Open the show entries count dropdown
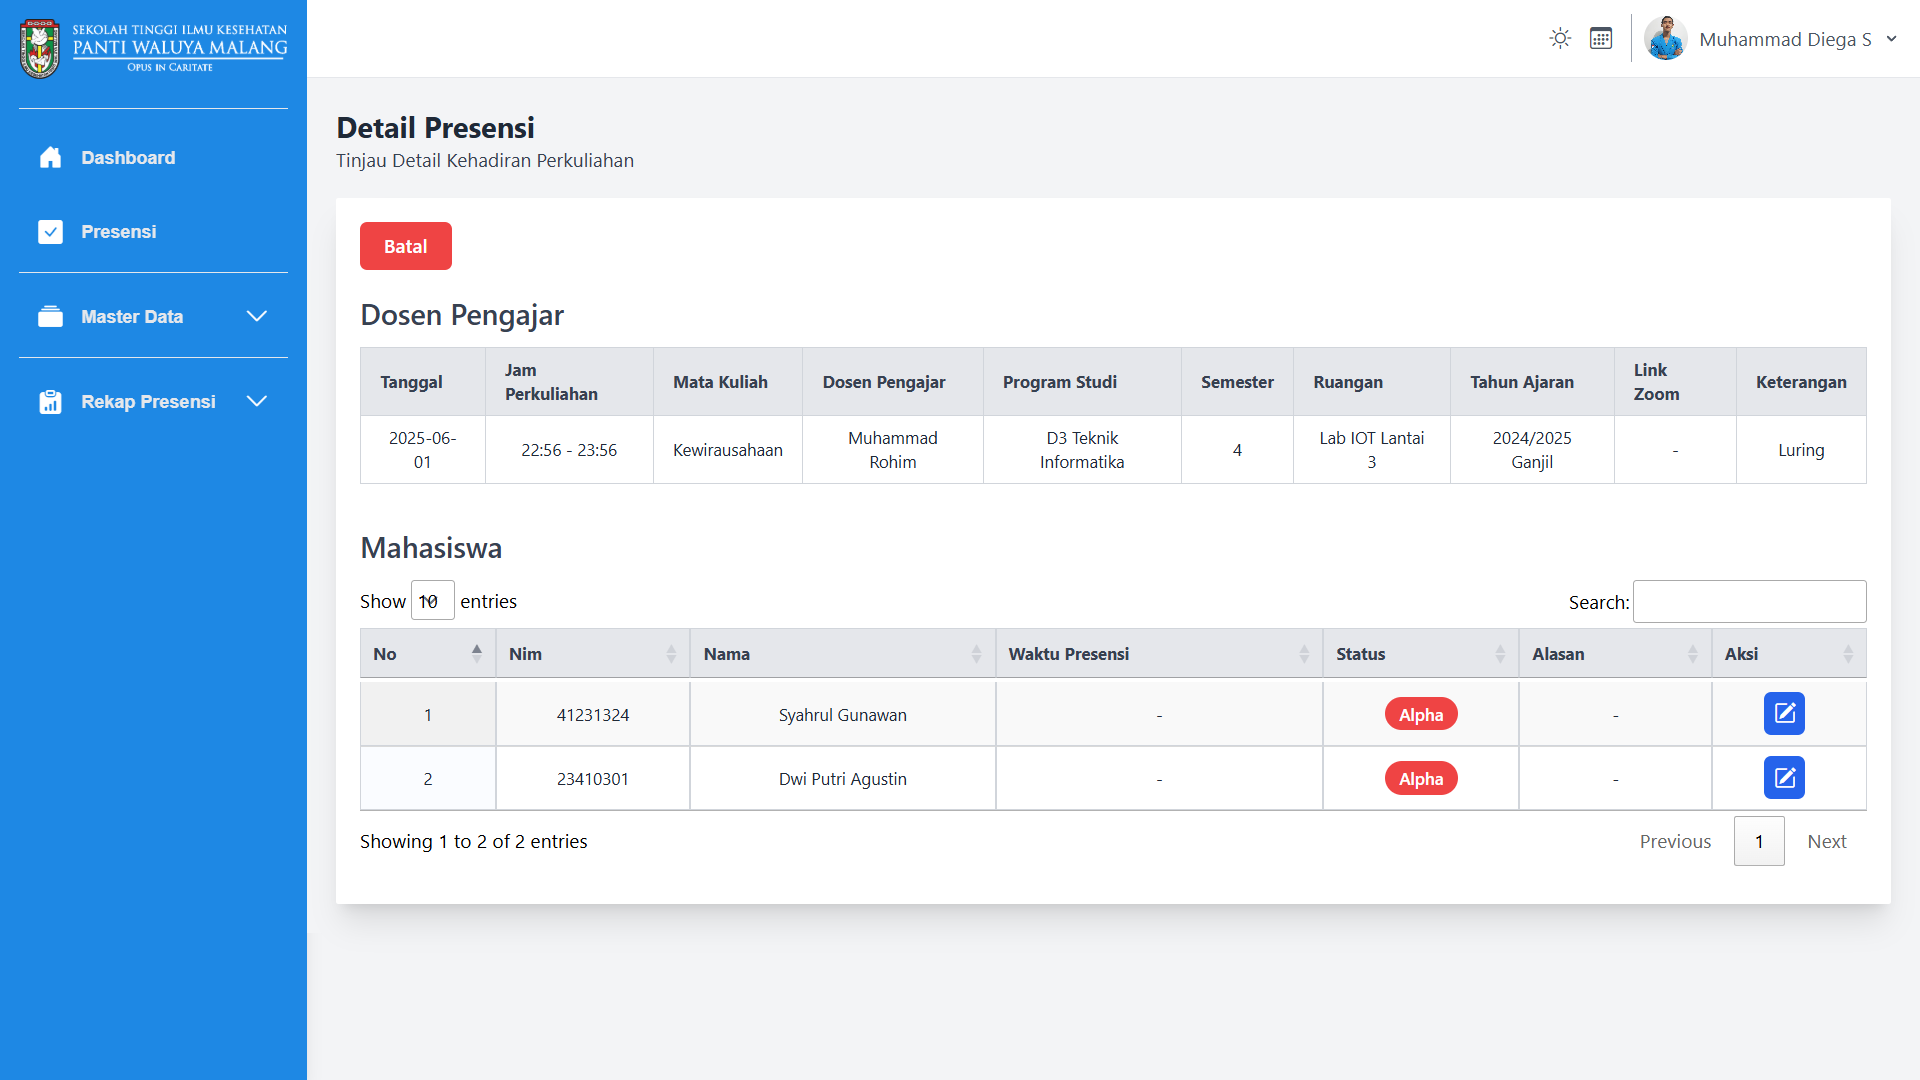 (432, 601)
